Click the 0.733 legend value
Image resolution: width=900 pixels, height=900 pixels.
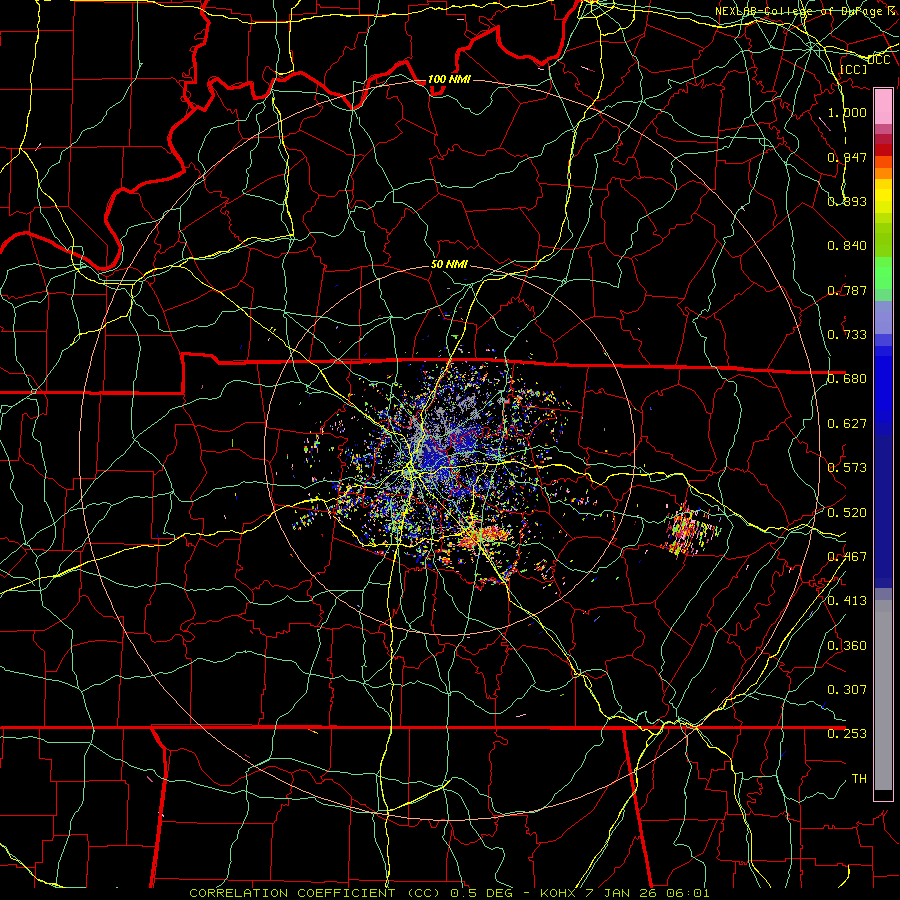(x=847, y=335)
